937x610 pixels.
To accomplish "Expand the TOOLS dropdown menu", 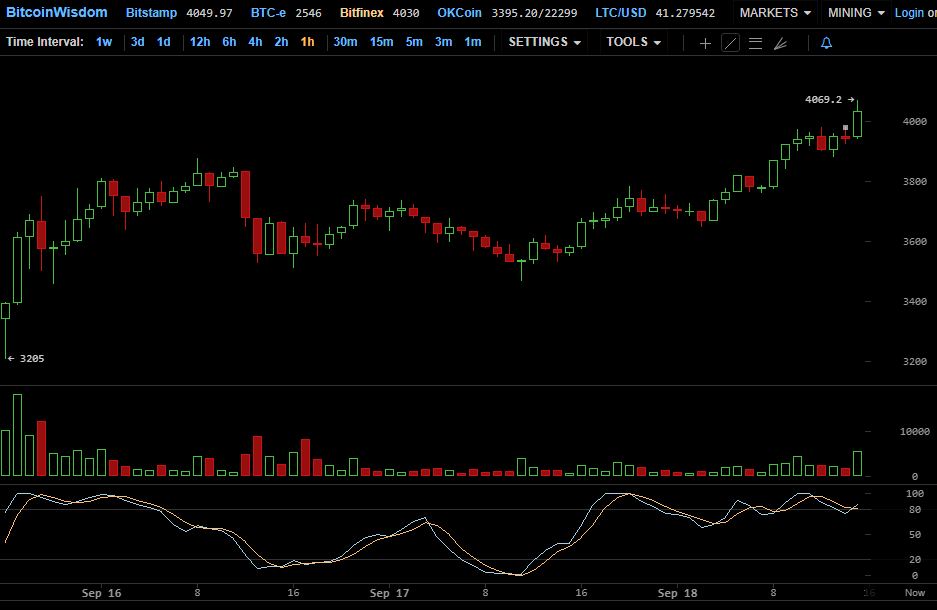I will (x=633, y=42).
